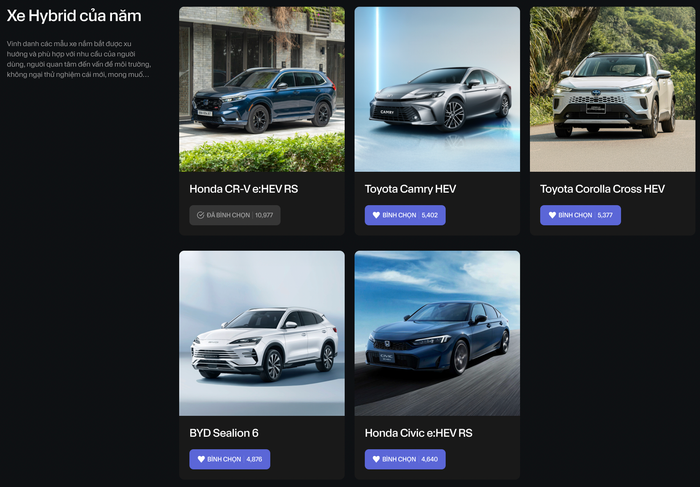Image resolution: width=700 pixels, height=487 pixels.
Task: Open the Honda Civic e:HEV RS title link
Action: pyautogui.click(x=419, y=433)
